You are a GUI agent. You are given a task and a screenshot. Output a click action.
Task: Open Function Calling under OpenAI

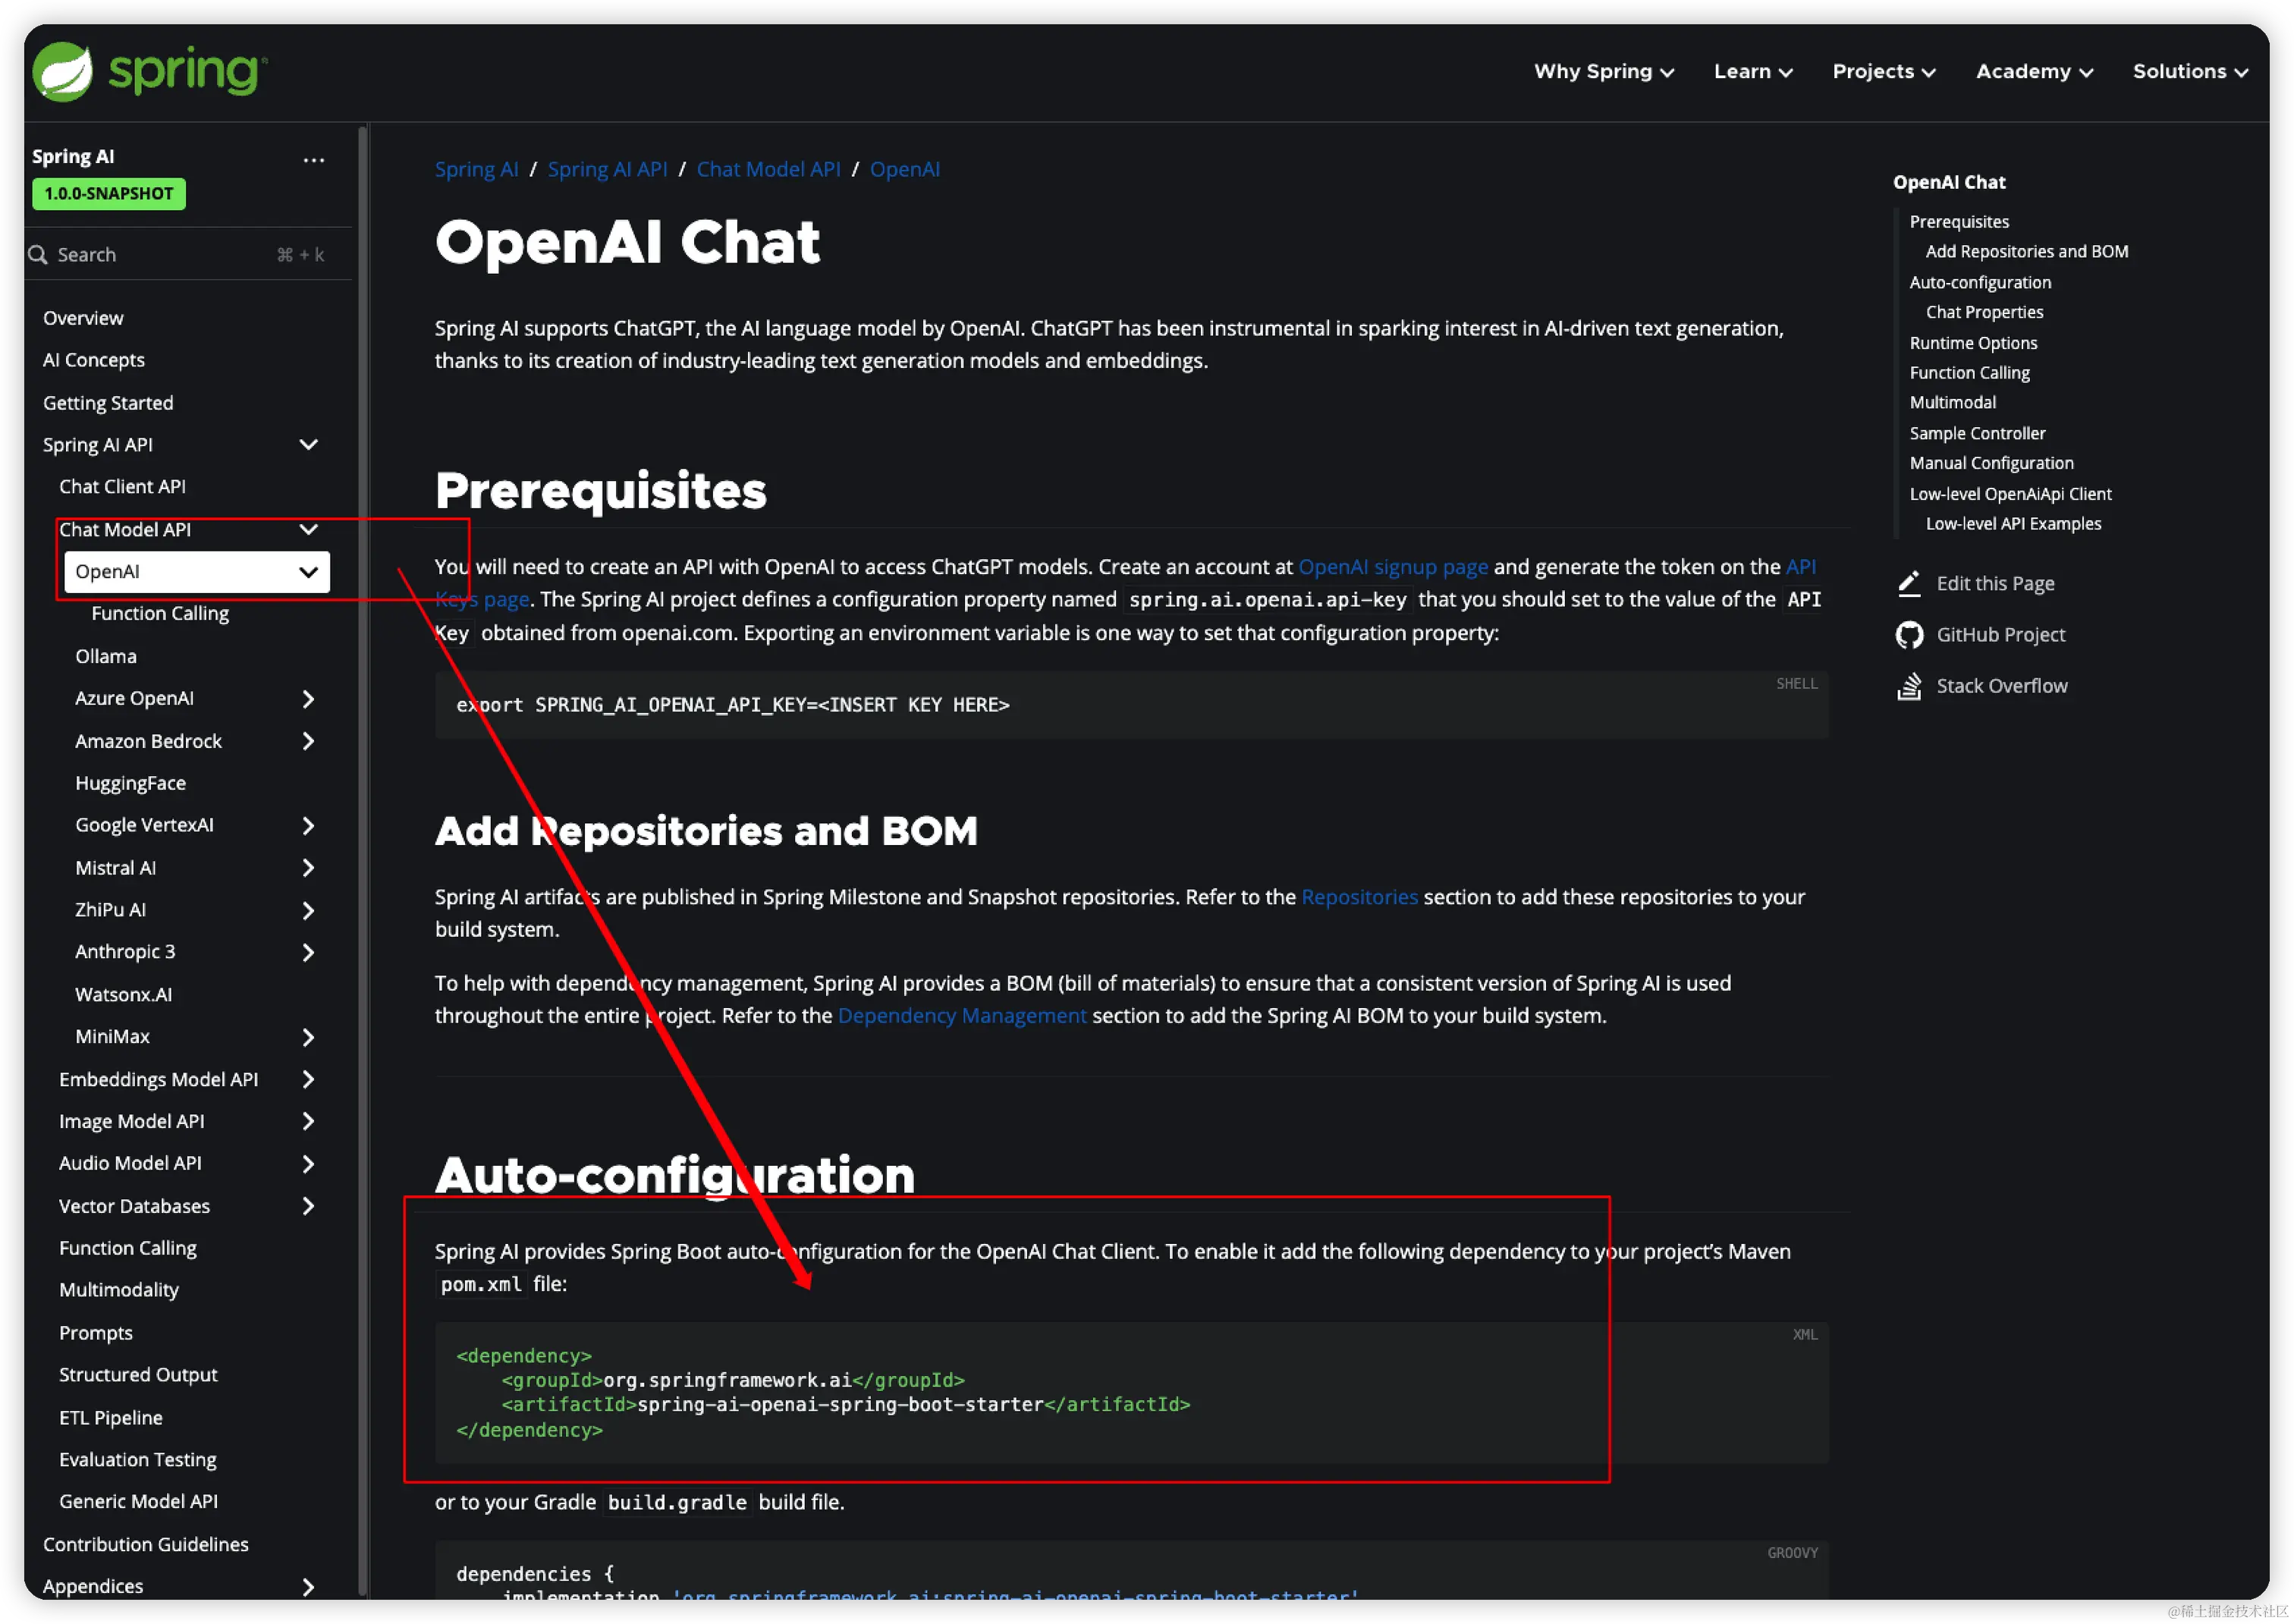(160, 614)
